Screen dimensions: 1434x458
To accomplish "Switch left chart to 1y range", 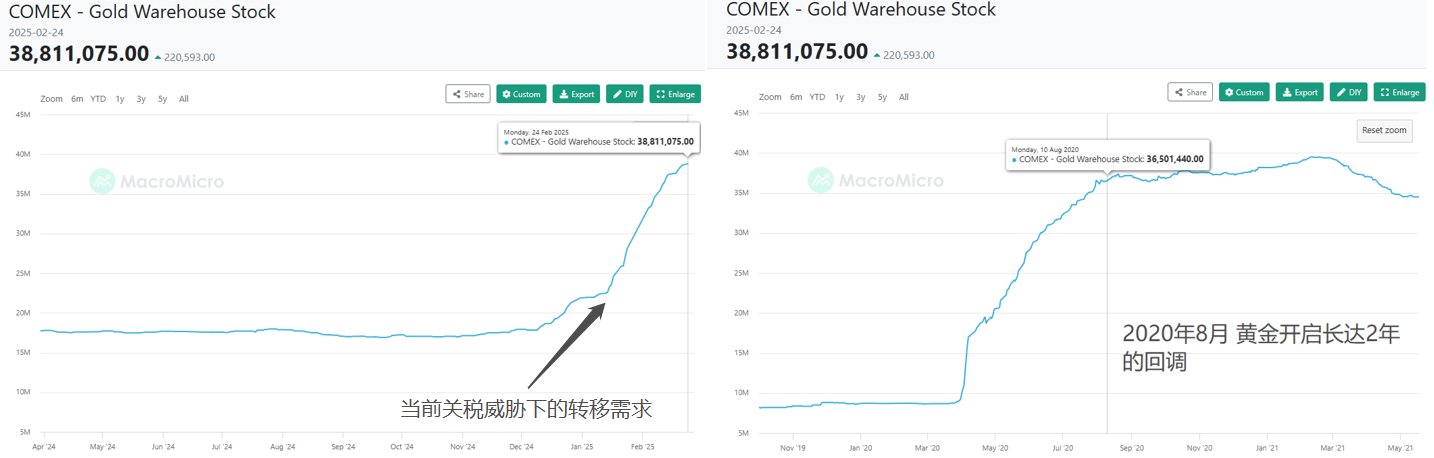I will (120, 99).
